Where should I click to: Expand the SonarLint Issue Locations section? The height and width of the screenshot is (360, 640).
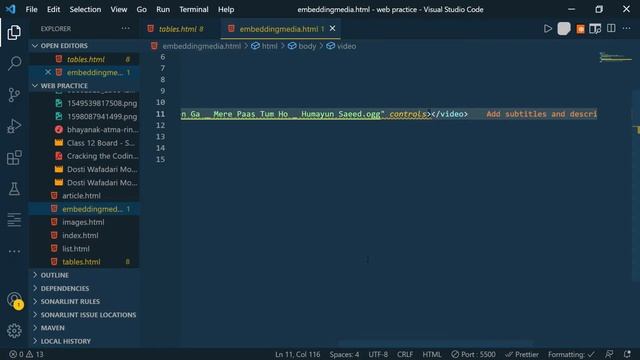pyautogui.click(x=84, y=315)
